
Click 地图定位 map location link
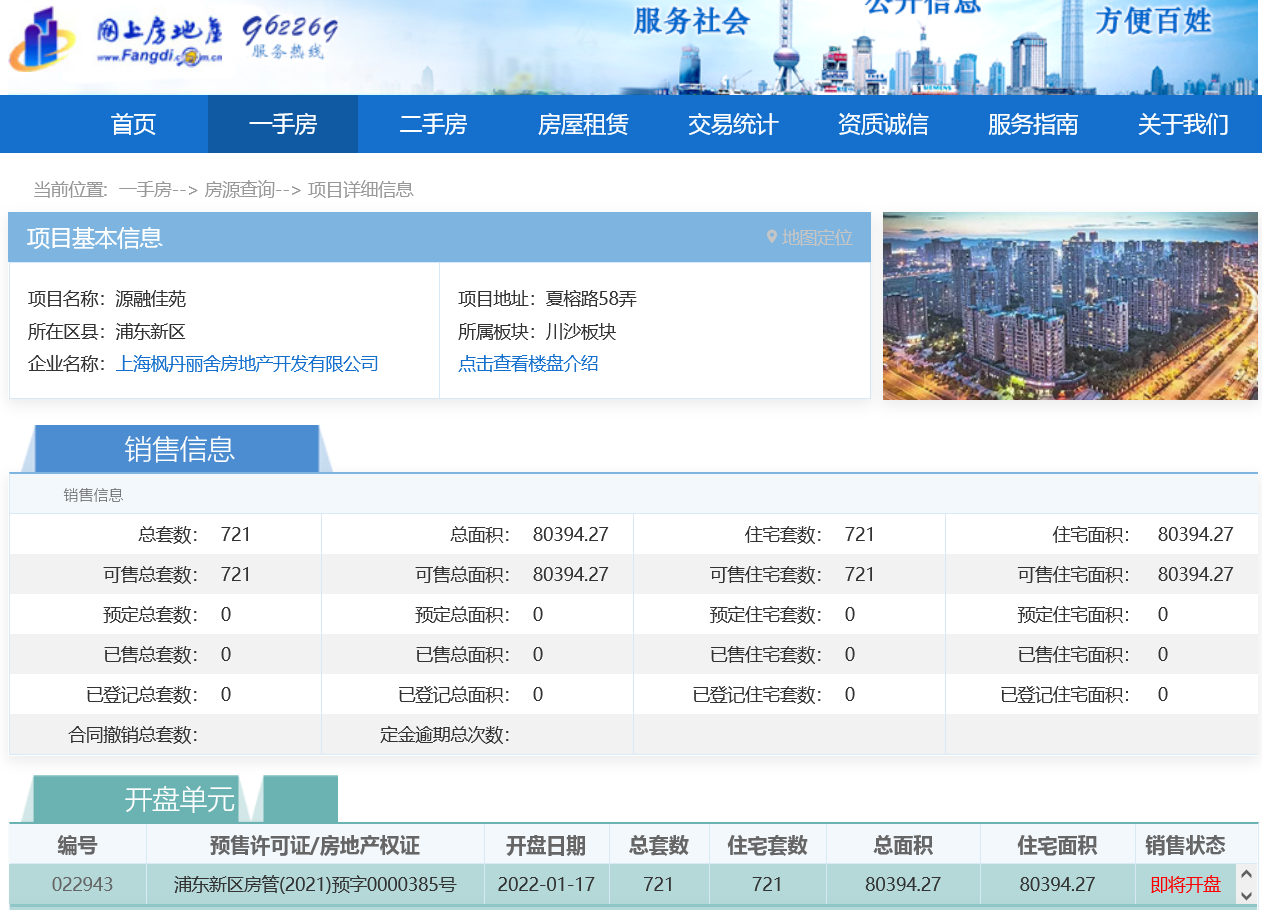click(x=816, y=238)
